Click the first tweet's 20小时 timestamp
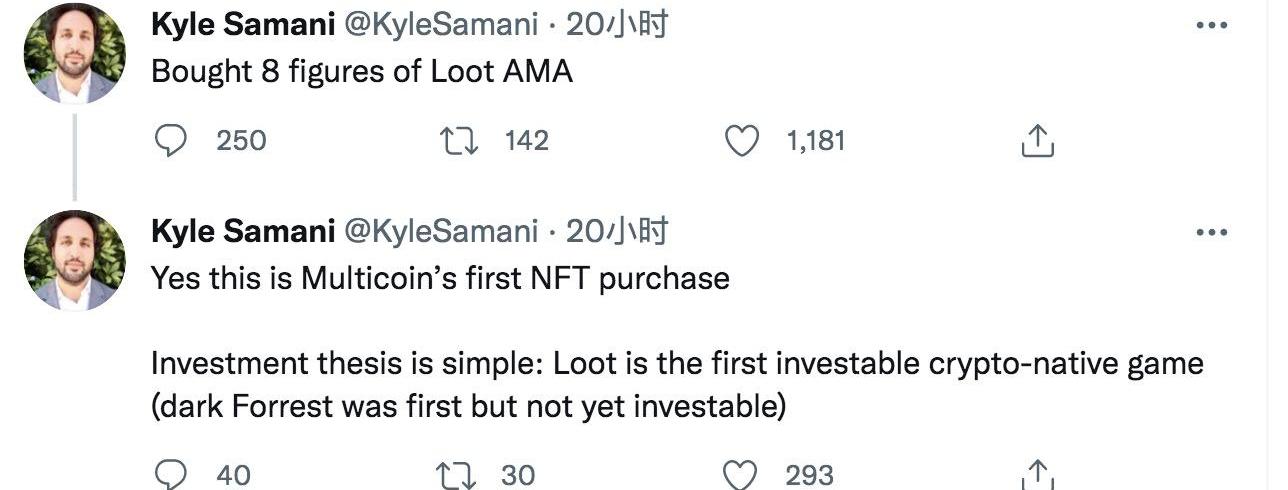 (x=616, y=25)
